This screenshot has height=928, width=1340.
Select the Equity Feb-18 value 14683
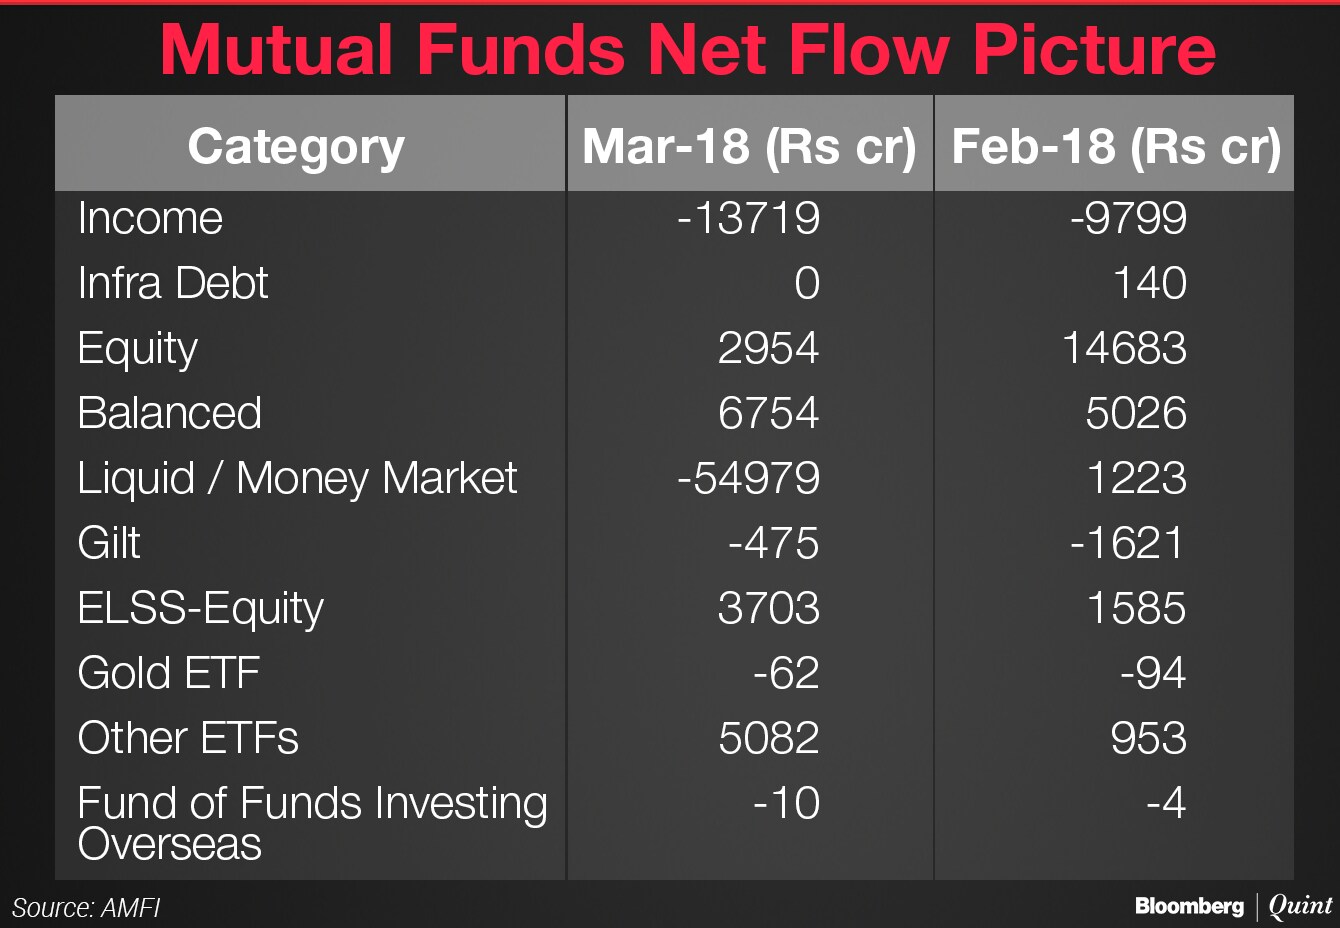point(1124,348)
